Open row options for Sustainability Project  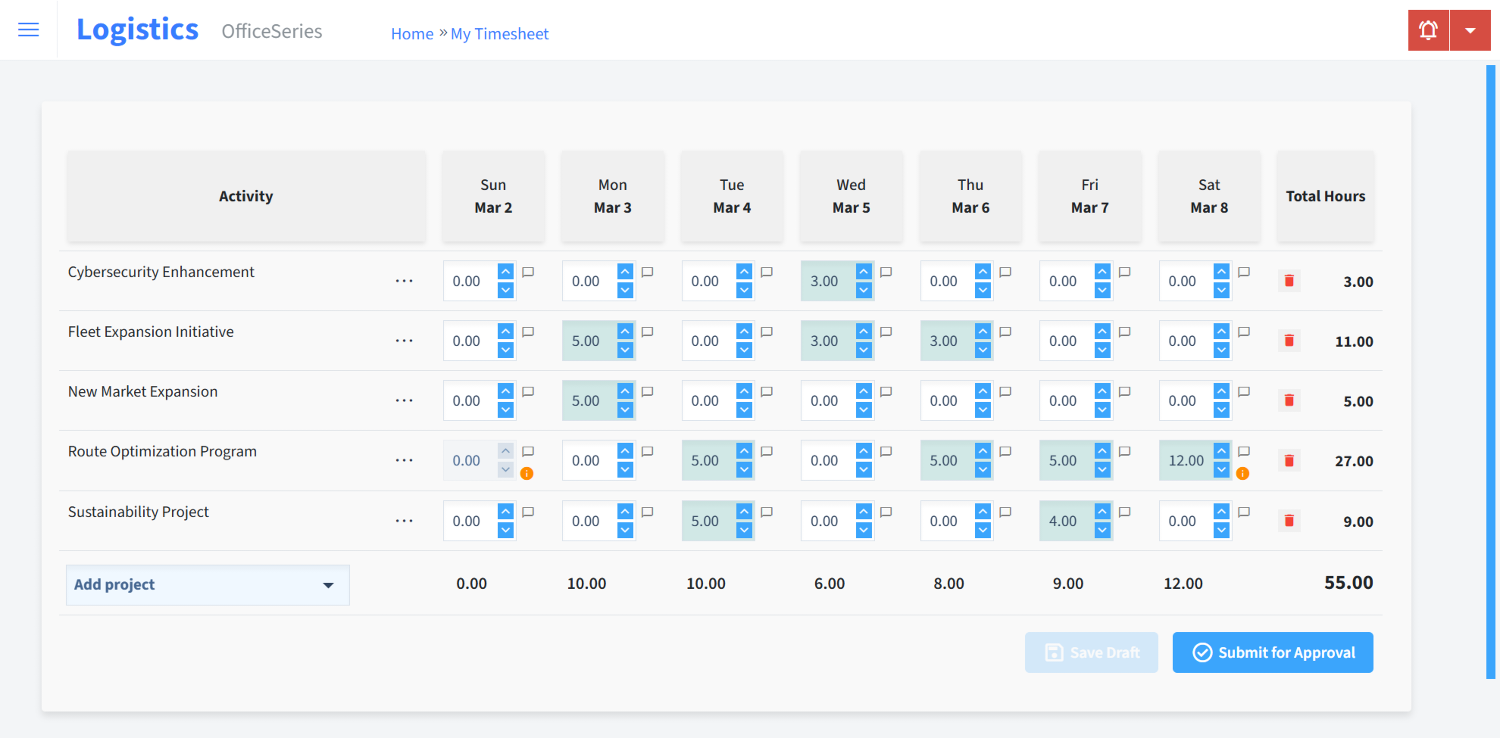click(404, 520)
